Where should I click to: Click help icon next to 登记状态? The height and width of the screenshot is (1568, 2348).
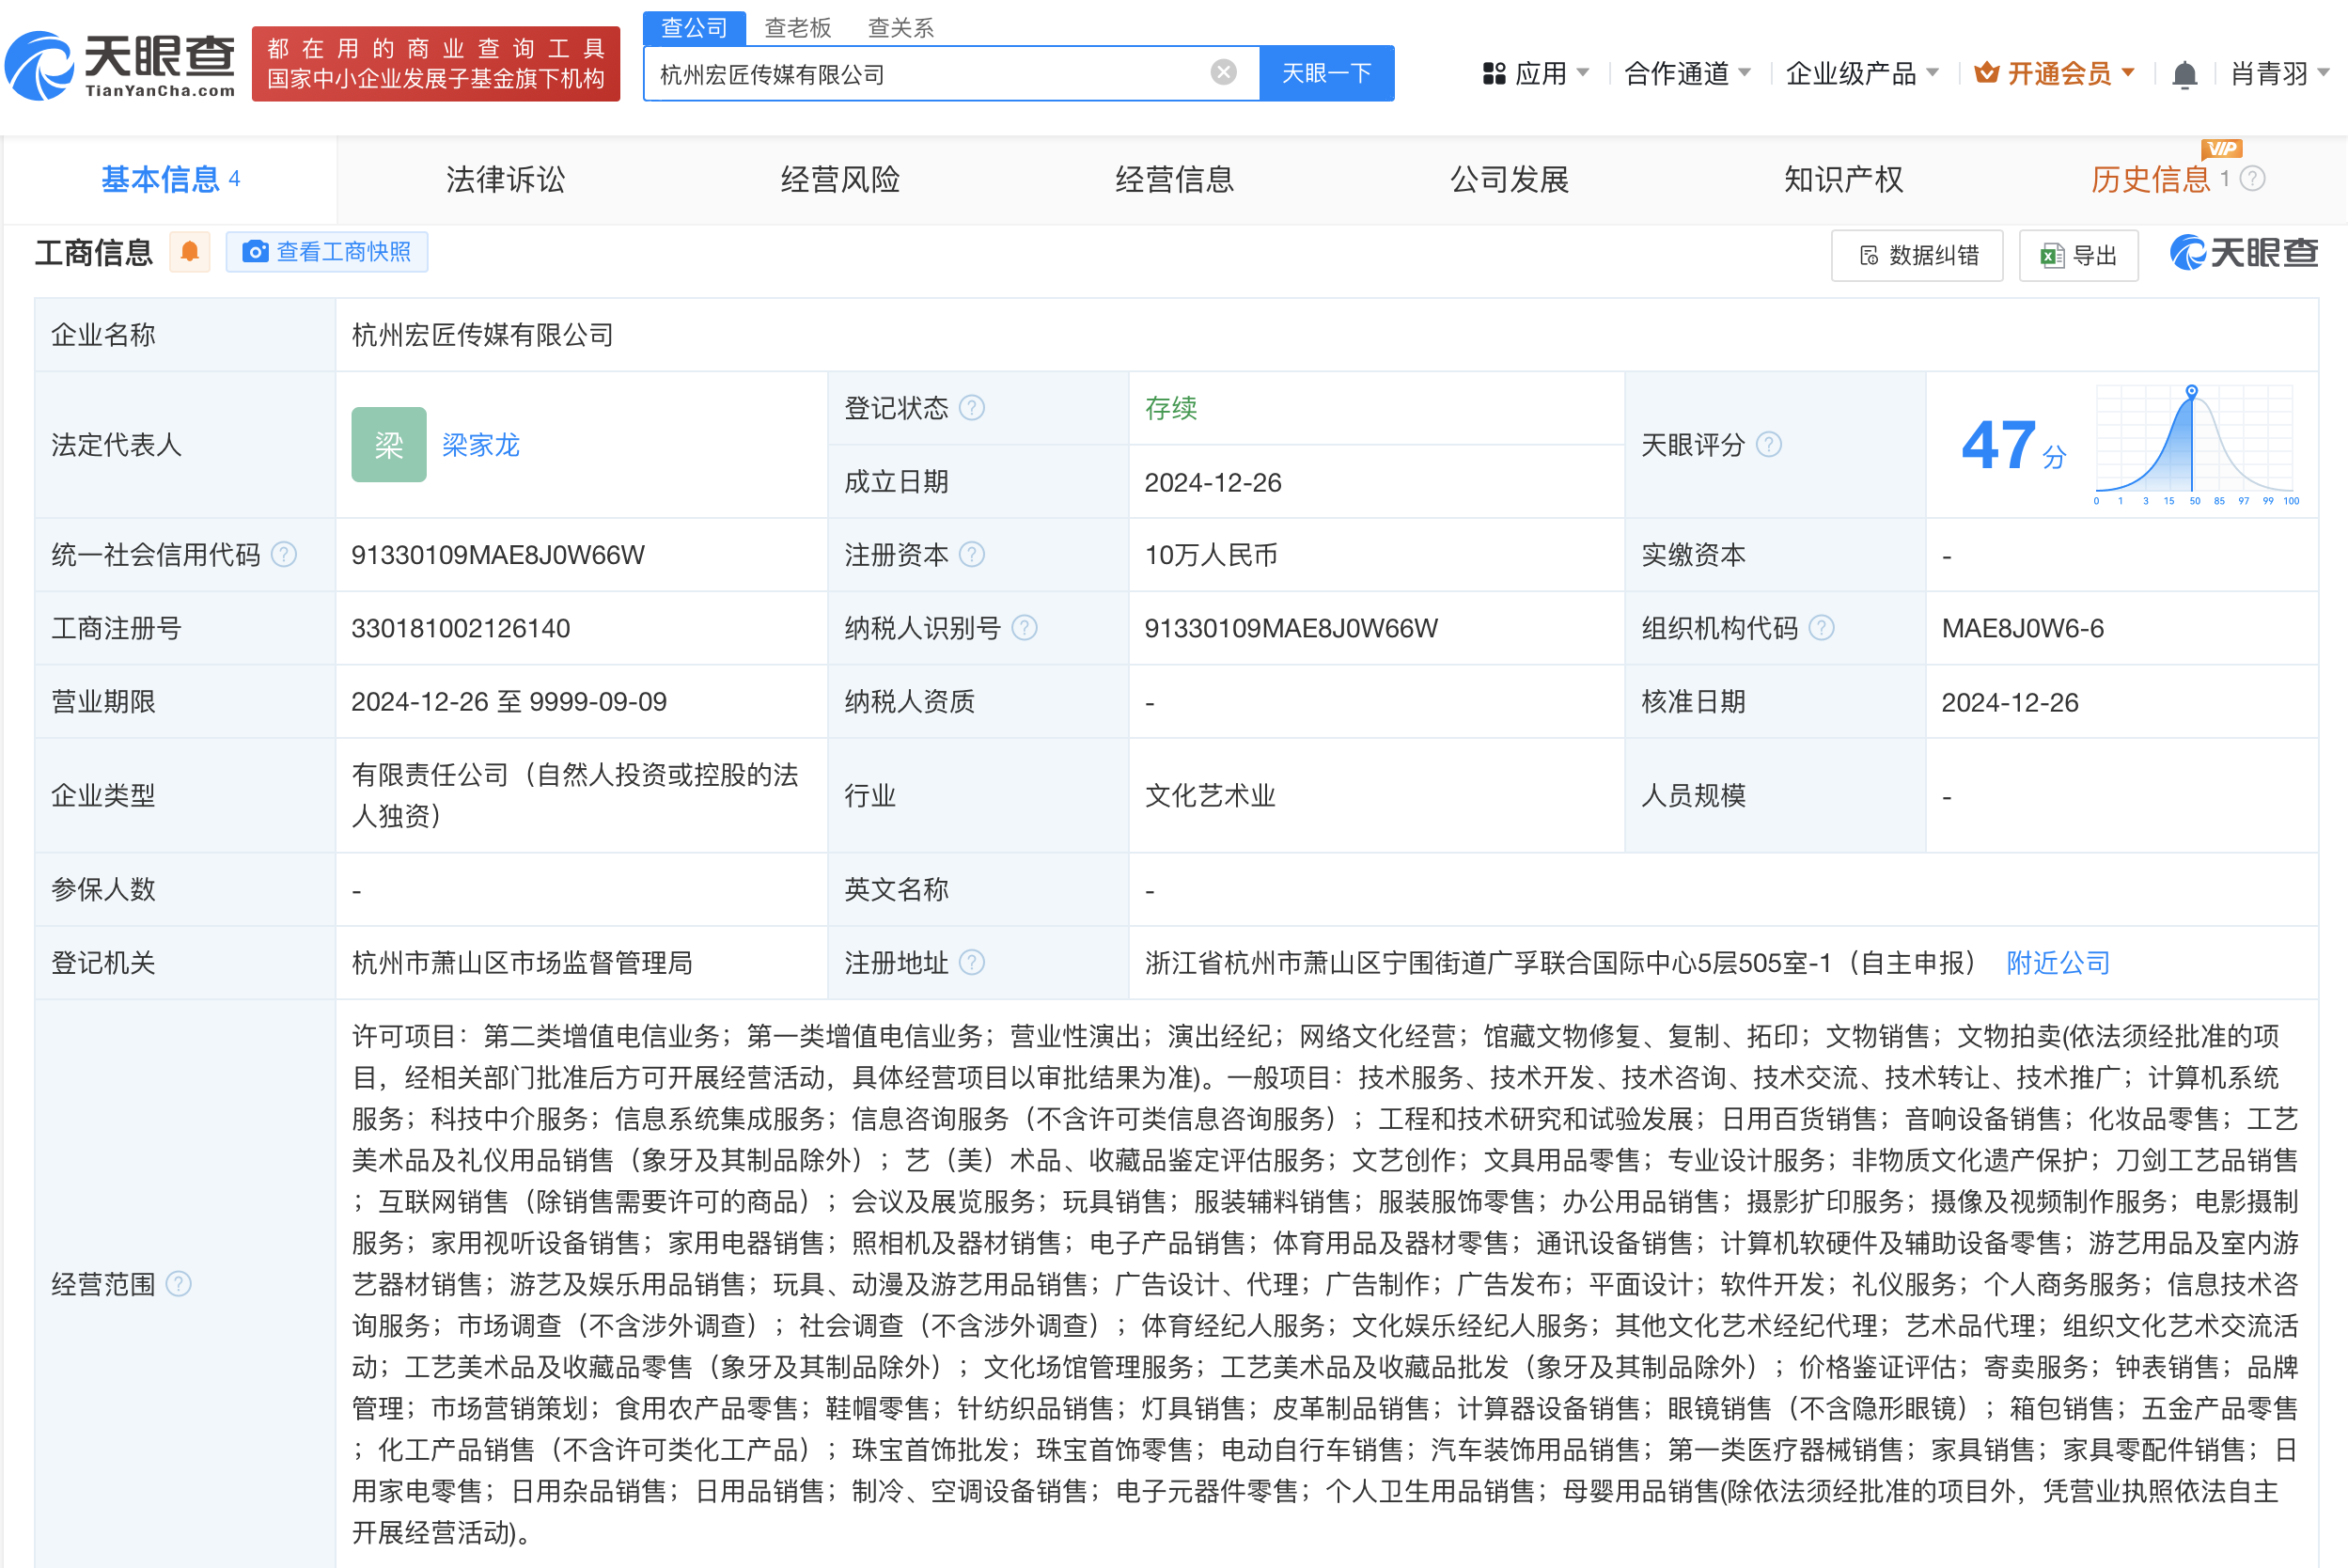coord(972,408)
